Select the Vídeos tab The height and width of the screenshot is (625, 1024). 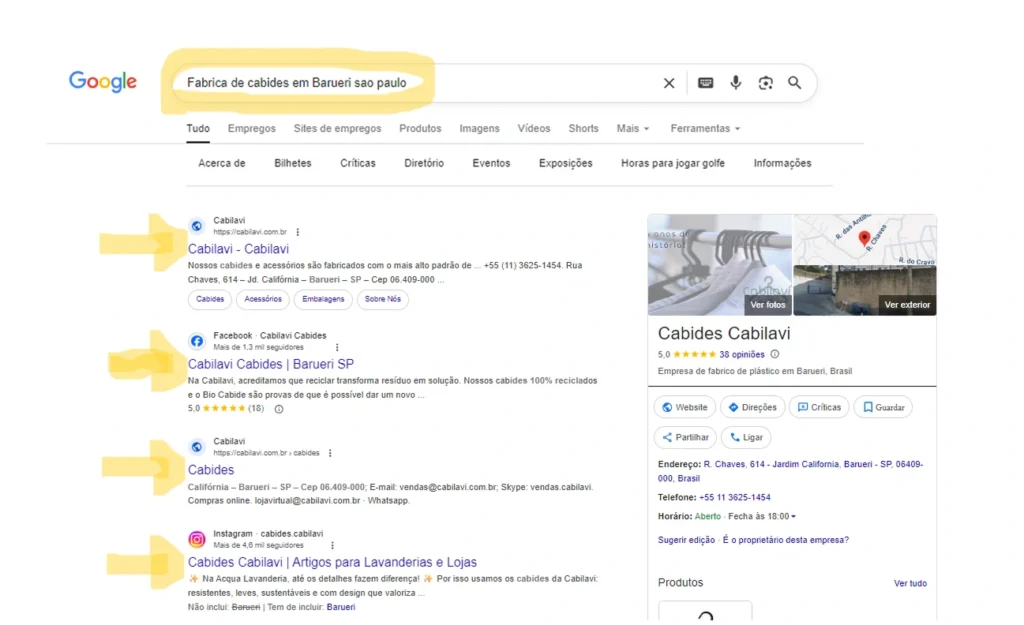pos(534,128)
